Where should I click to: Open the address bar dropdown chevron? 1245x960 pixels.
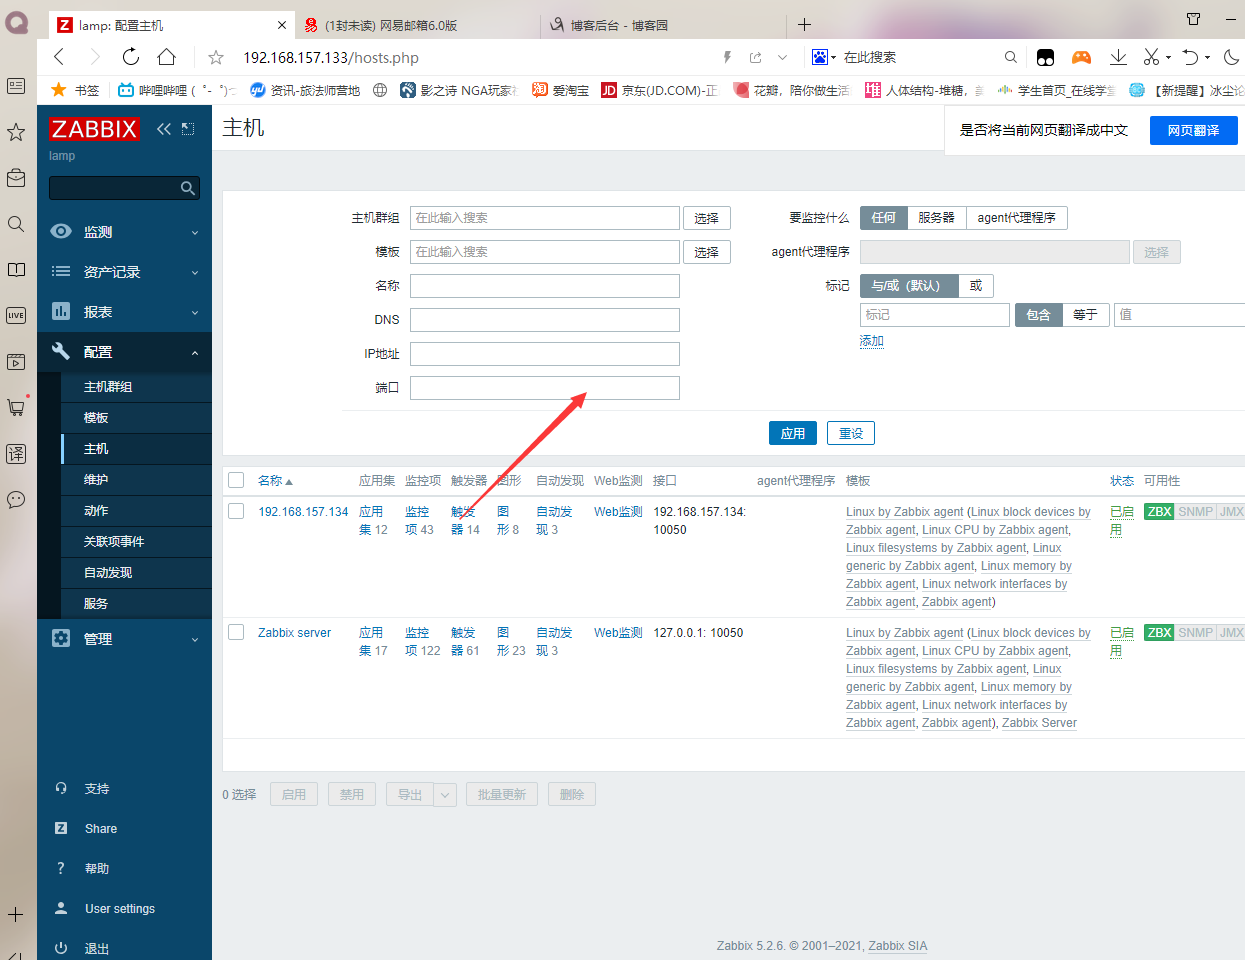(x=782, y=57)
